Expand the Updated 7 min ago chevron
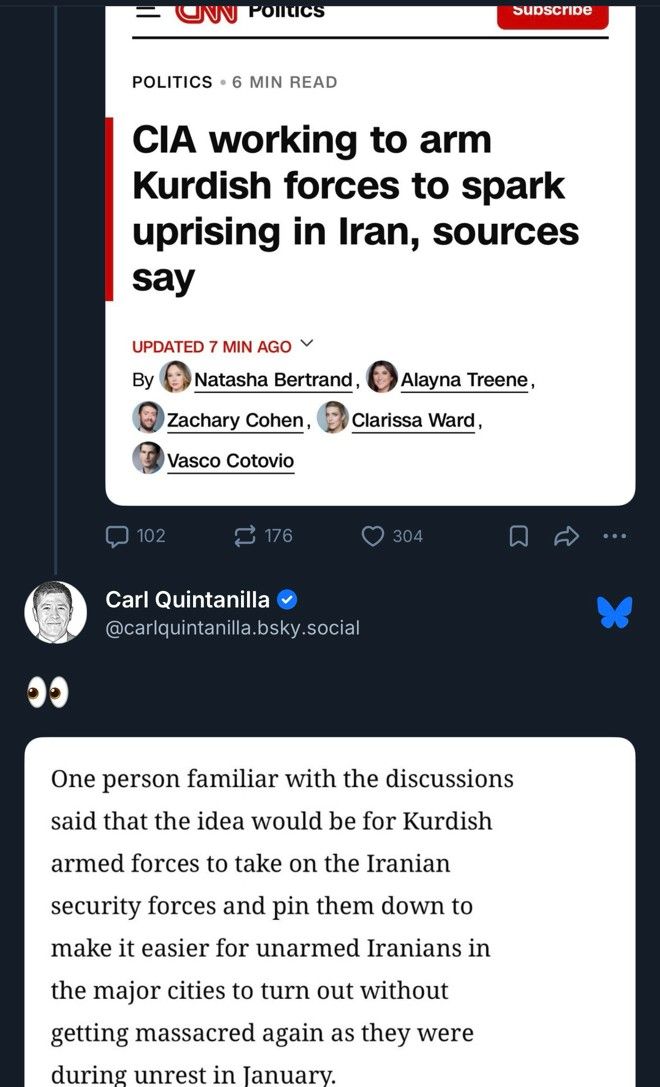This screenshot has height=1087, width=660. coord(307,344)
